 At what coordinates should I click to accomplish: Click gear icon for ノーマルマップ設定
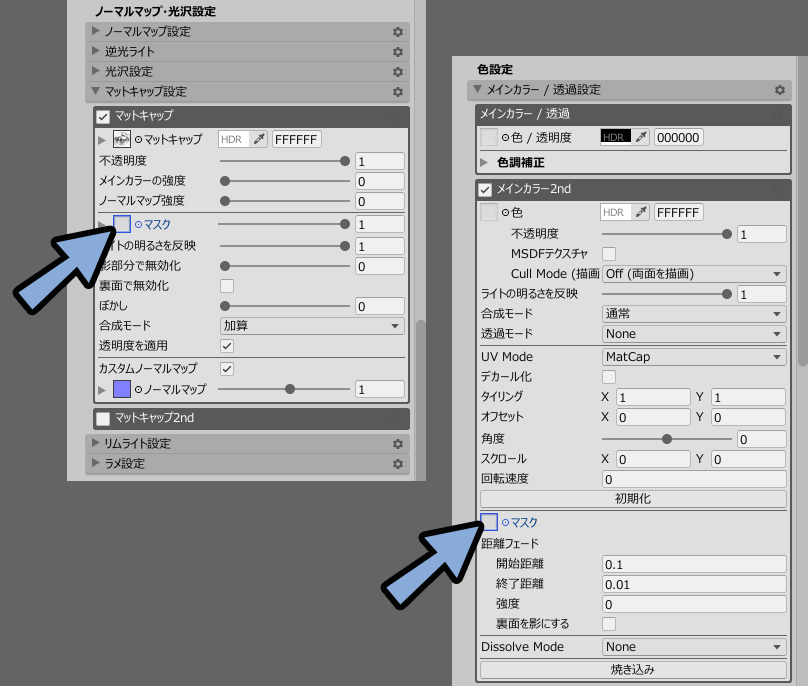(397, 32)
